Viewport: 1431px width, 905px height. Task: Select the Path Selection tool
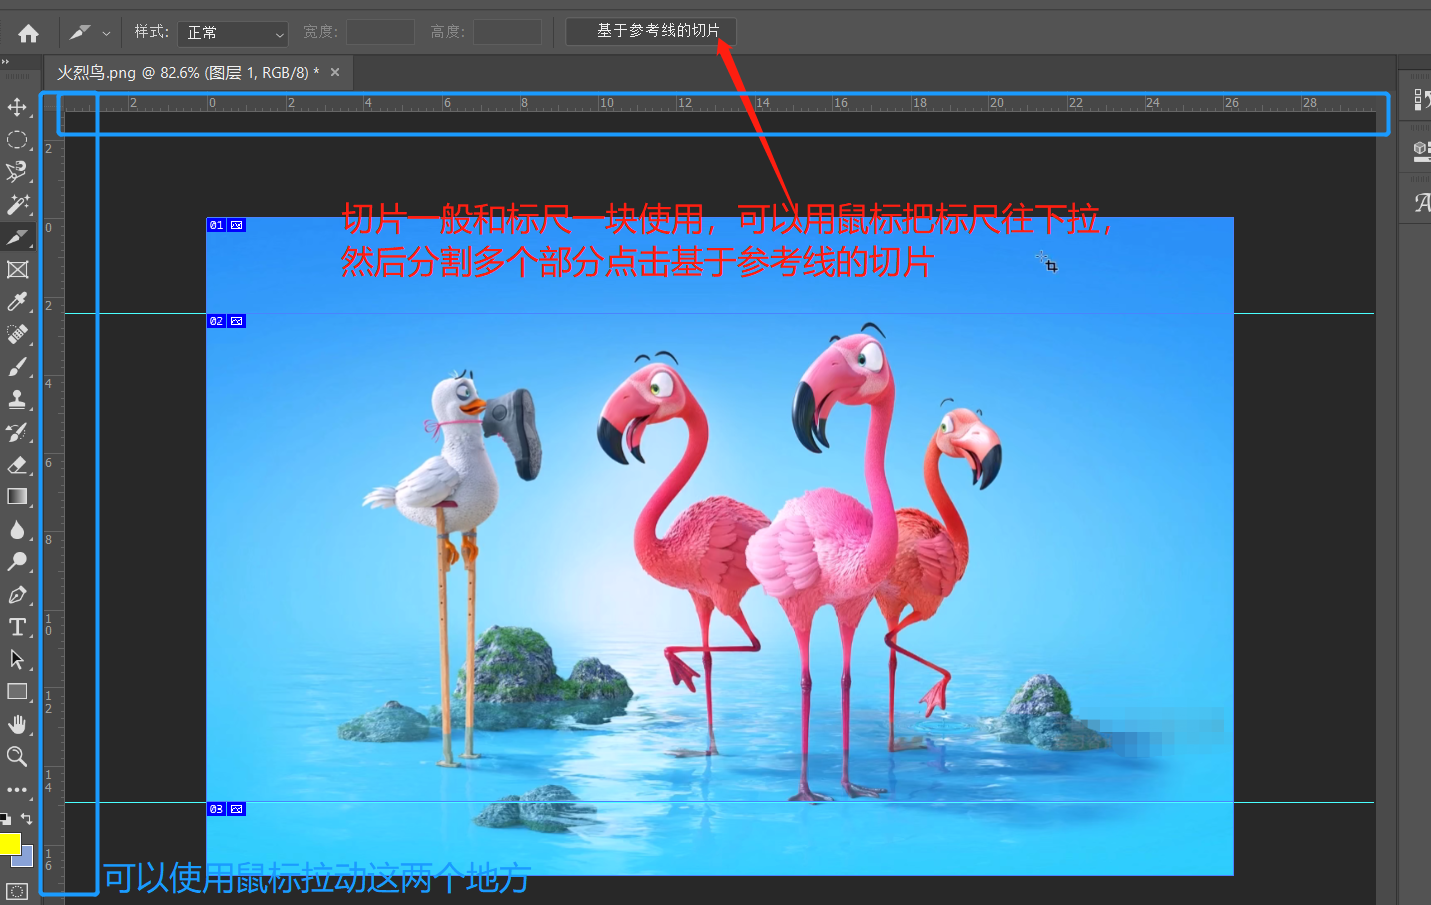pyautogui.click(x=17, y=660)
